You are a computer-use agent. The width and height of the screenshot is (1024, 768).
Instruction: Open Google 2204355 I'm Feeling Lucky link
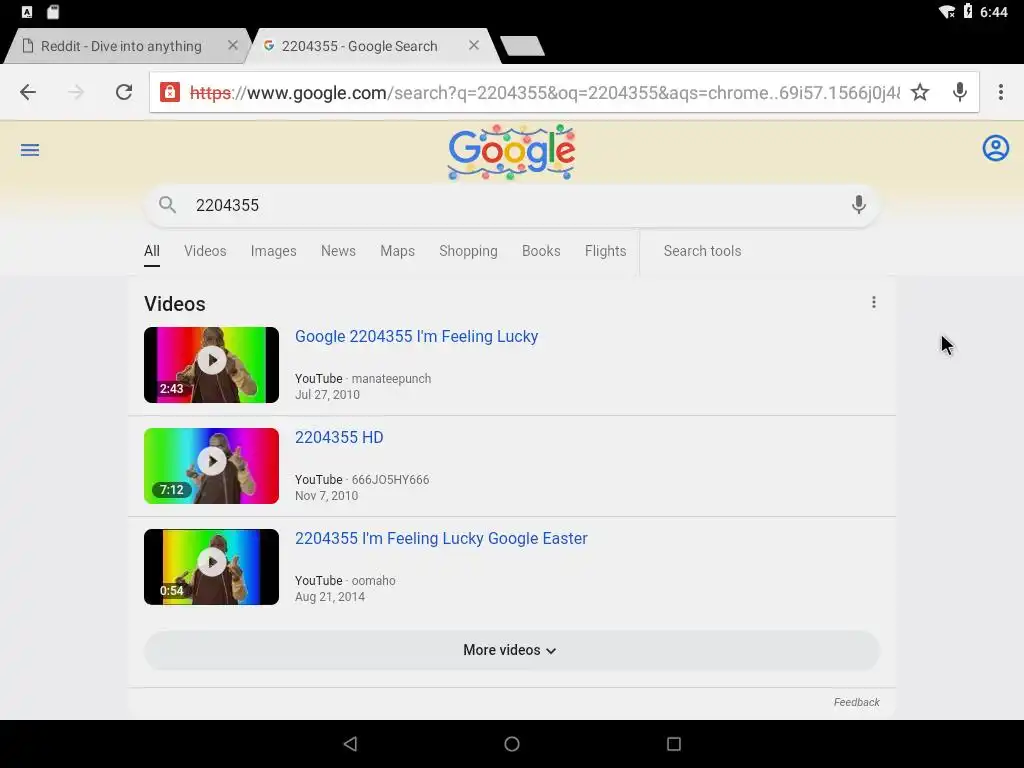point(417,336)
